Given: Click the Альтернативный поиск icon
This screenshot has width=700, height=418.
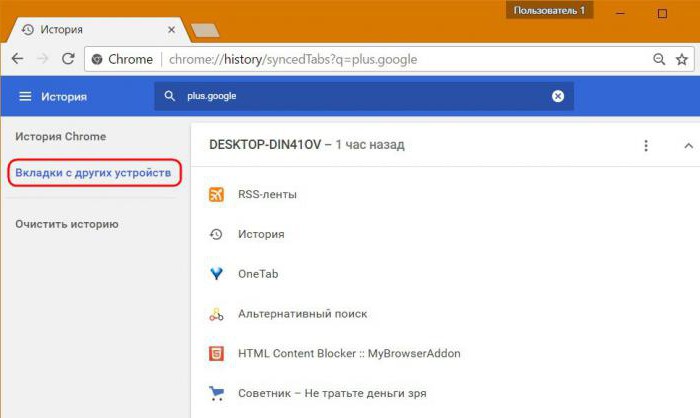Looking at the screenshot, I should (216, 314).
